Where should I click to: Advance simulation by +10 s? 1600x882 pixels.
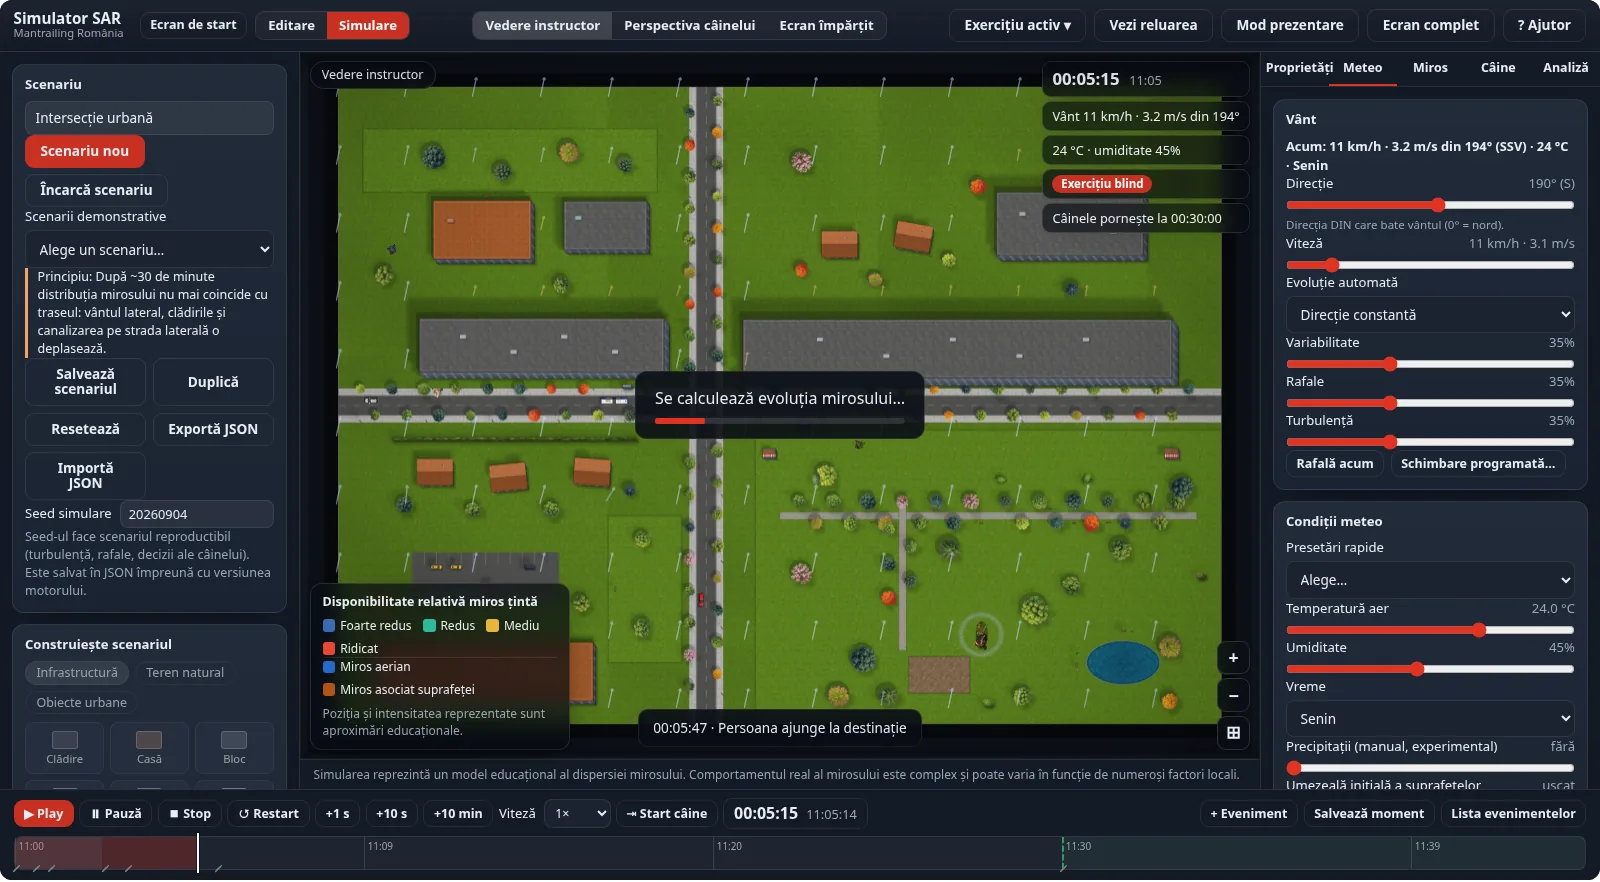point(391,814)
